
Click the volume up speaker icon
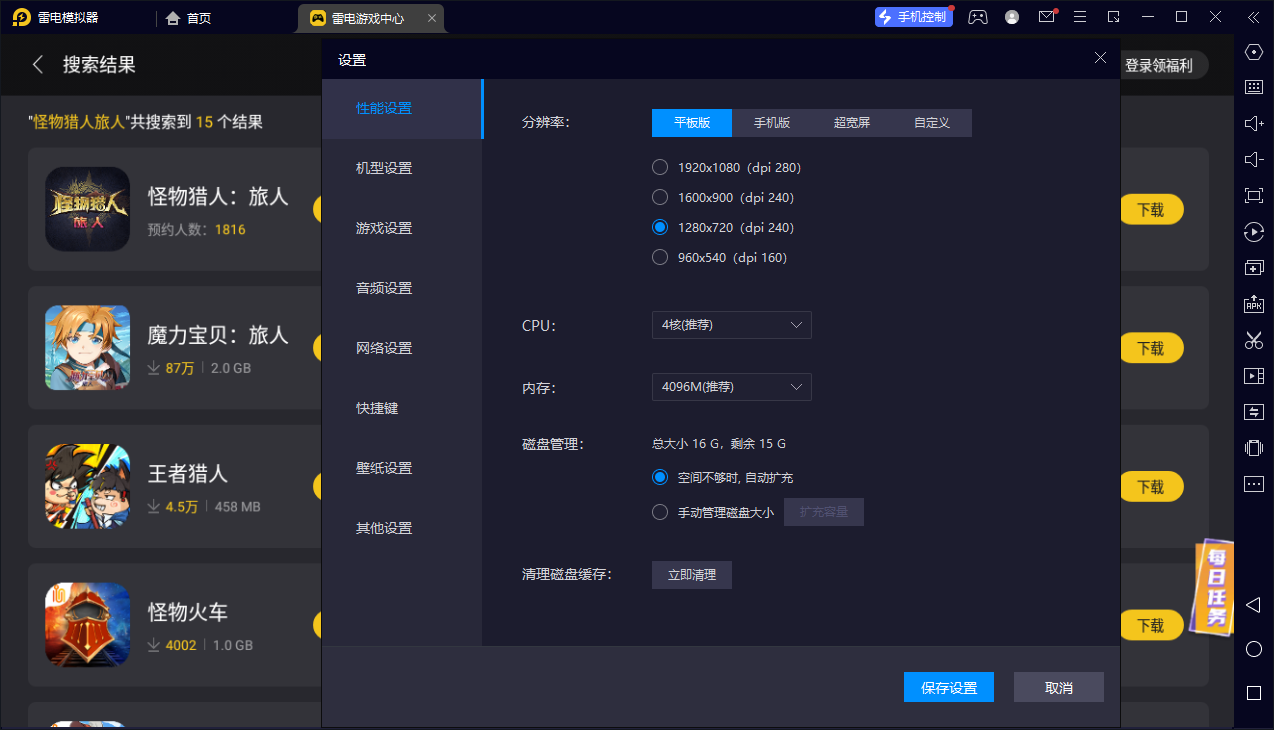click(x=1253, y=123)
